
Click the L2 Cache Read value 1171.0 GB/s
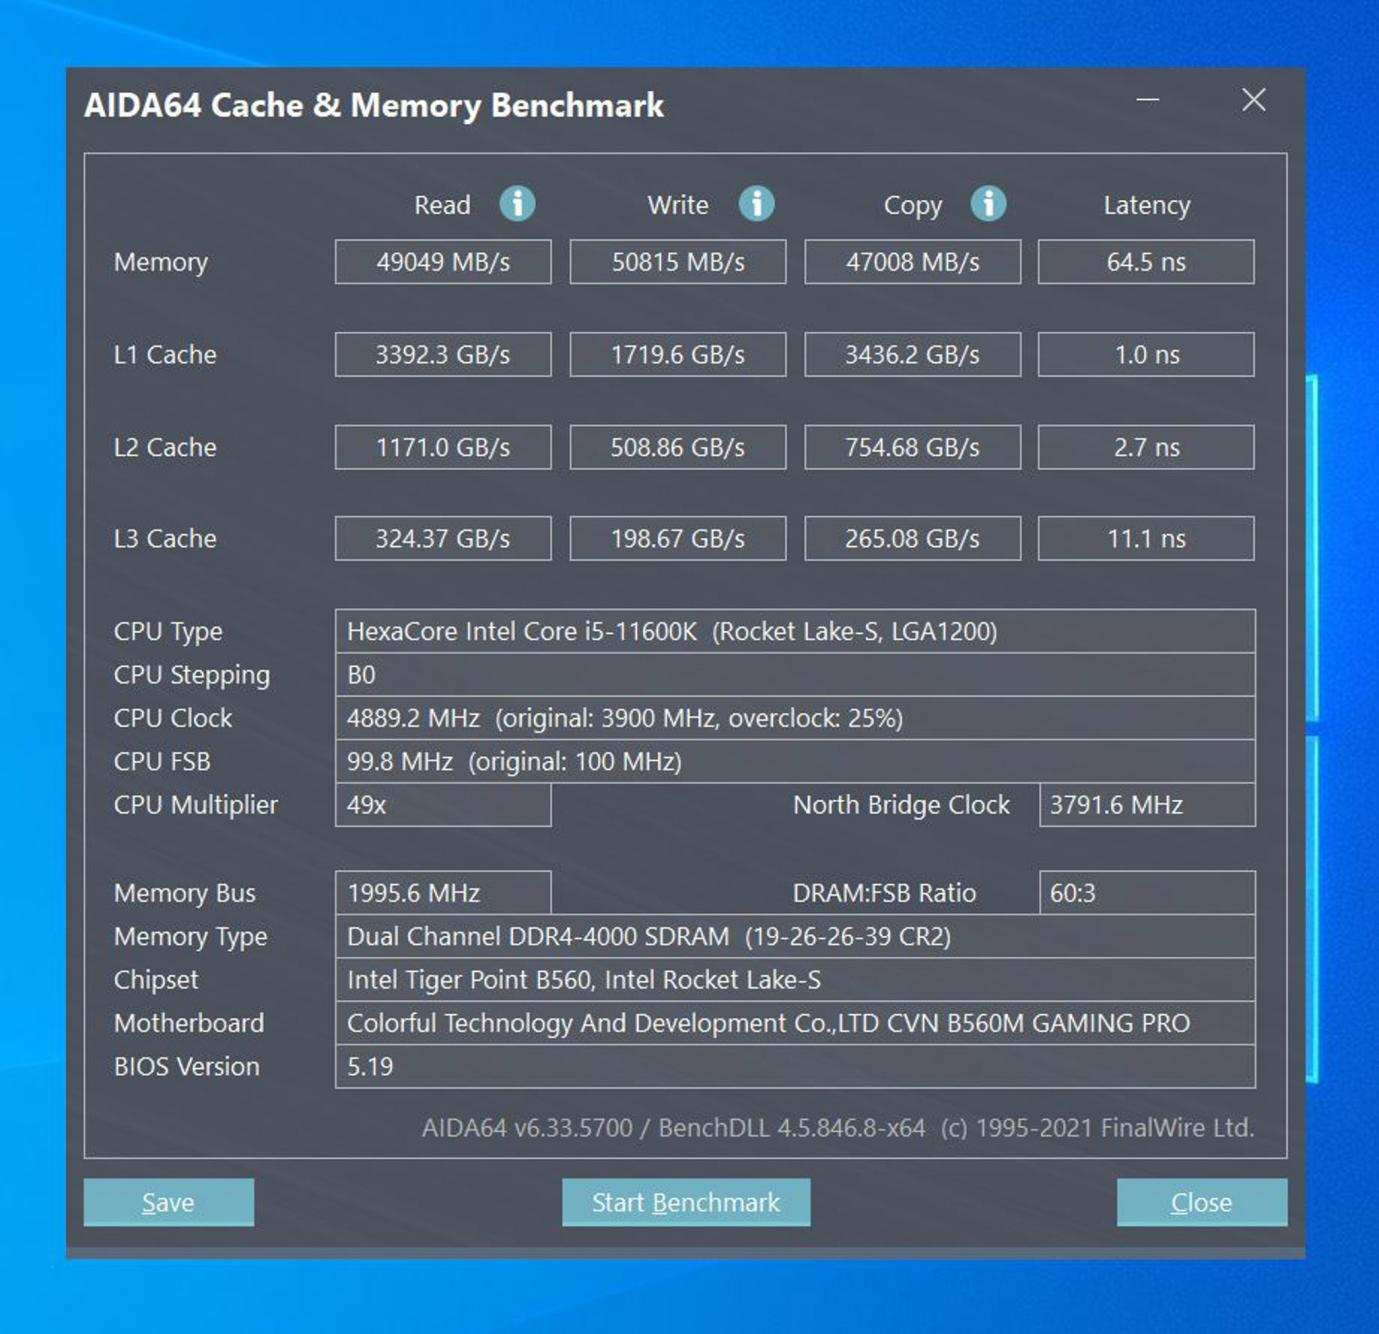pos(443,447)
